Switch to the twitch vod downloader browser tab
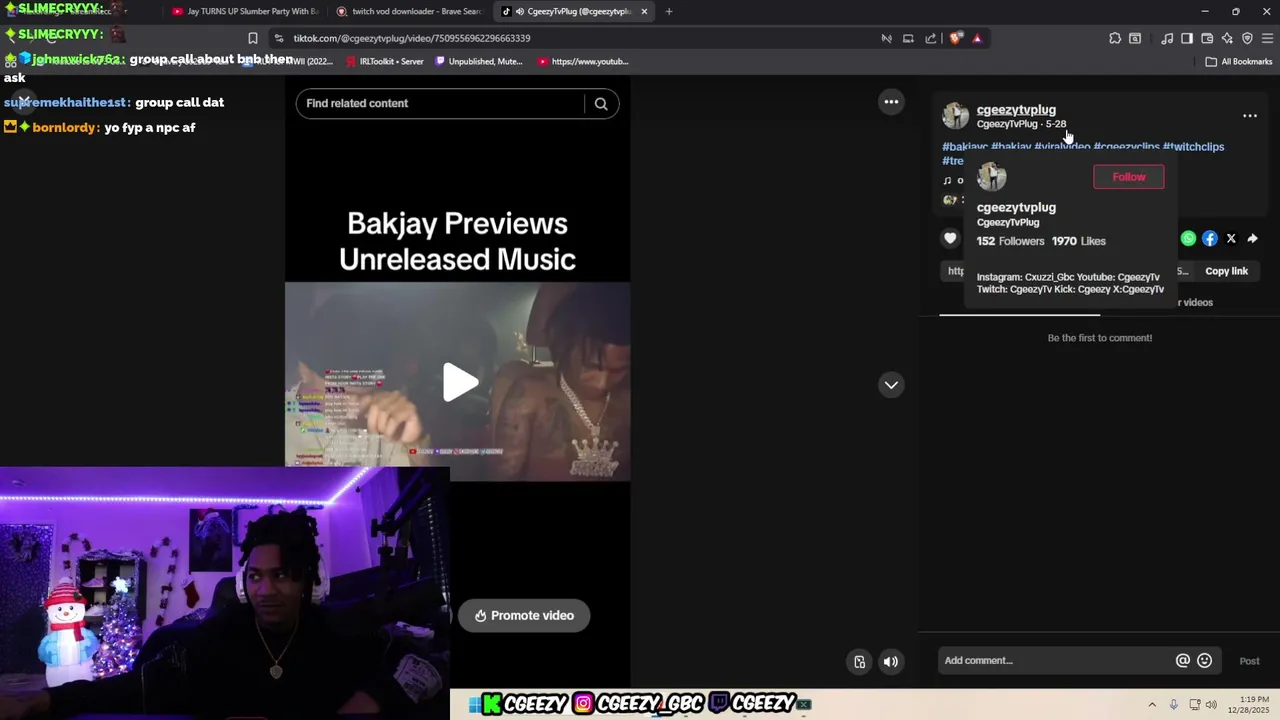The height and width of the screenshot is (720, 1280). tap(408, 12)
